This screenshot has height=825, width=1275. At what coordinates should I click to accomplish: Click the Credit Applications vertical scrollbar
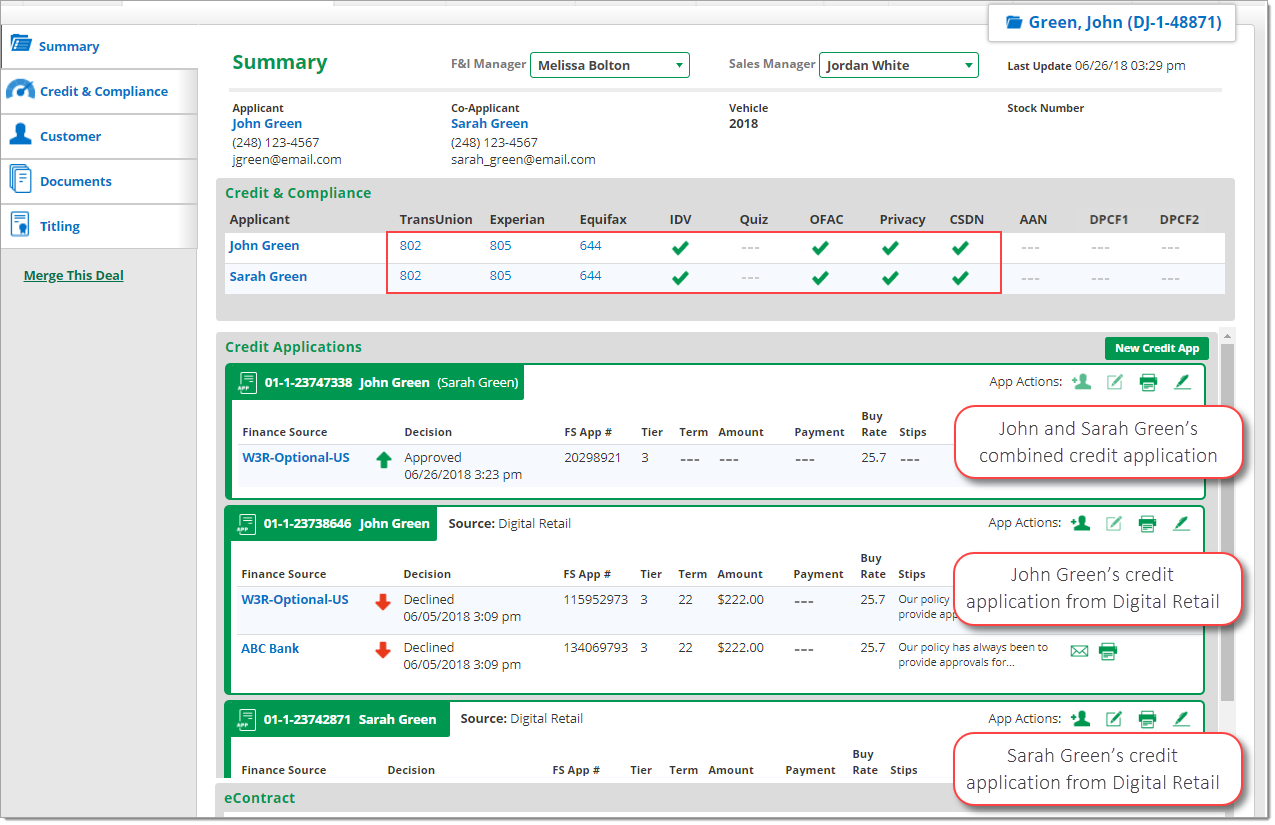click(x=1227, y=520)
